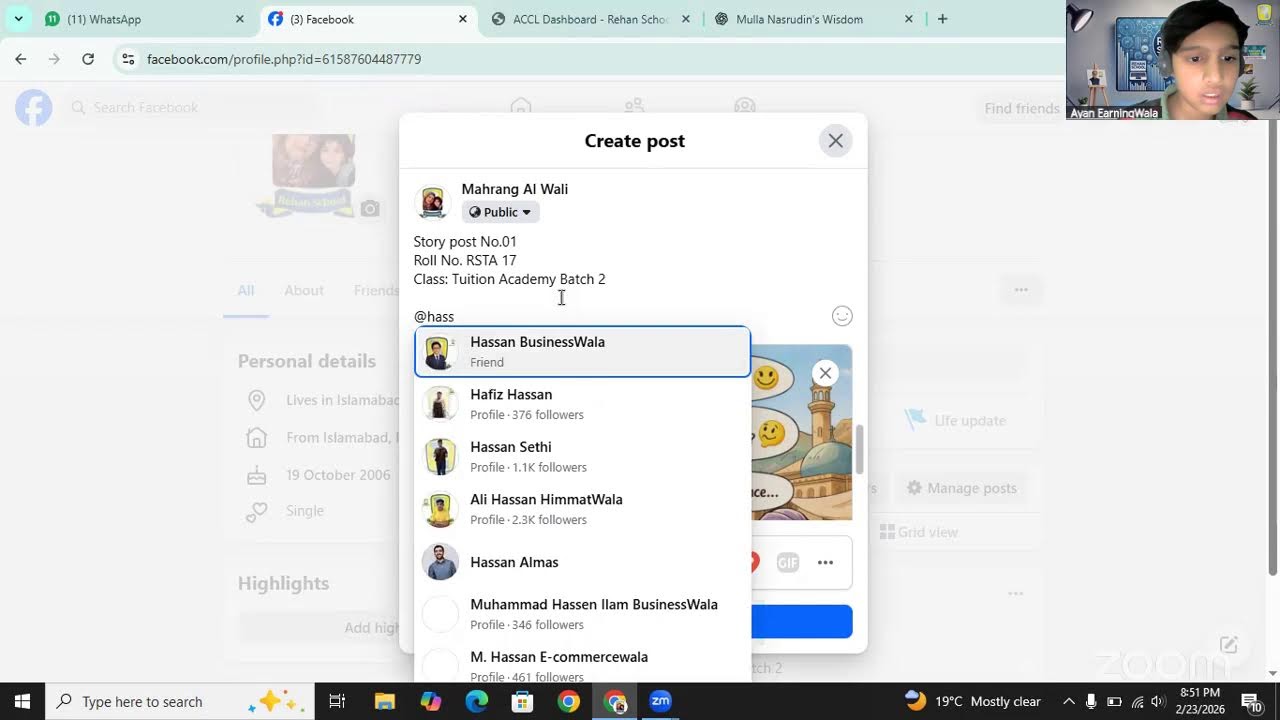Image resolution: width=1280 pixels, height=720 pixels.
Task: Open the About profile tab
Action: (x=304, y=290)
